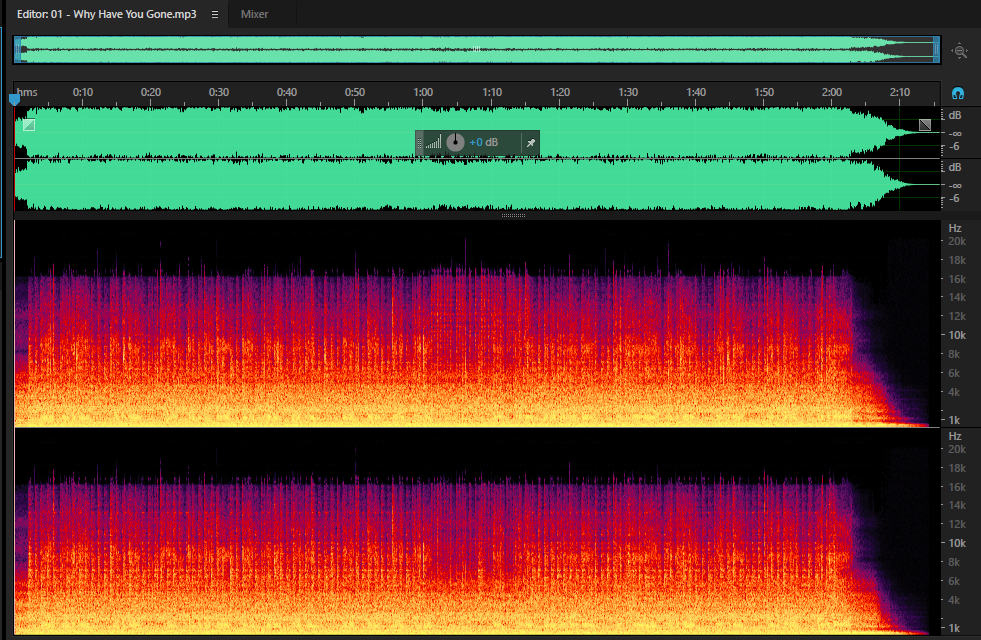The height and width of the screenshot is (640, 981).
Task: Grab the HUD gripper handle
Action: pos(419,143)
